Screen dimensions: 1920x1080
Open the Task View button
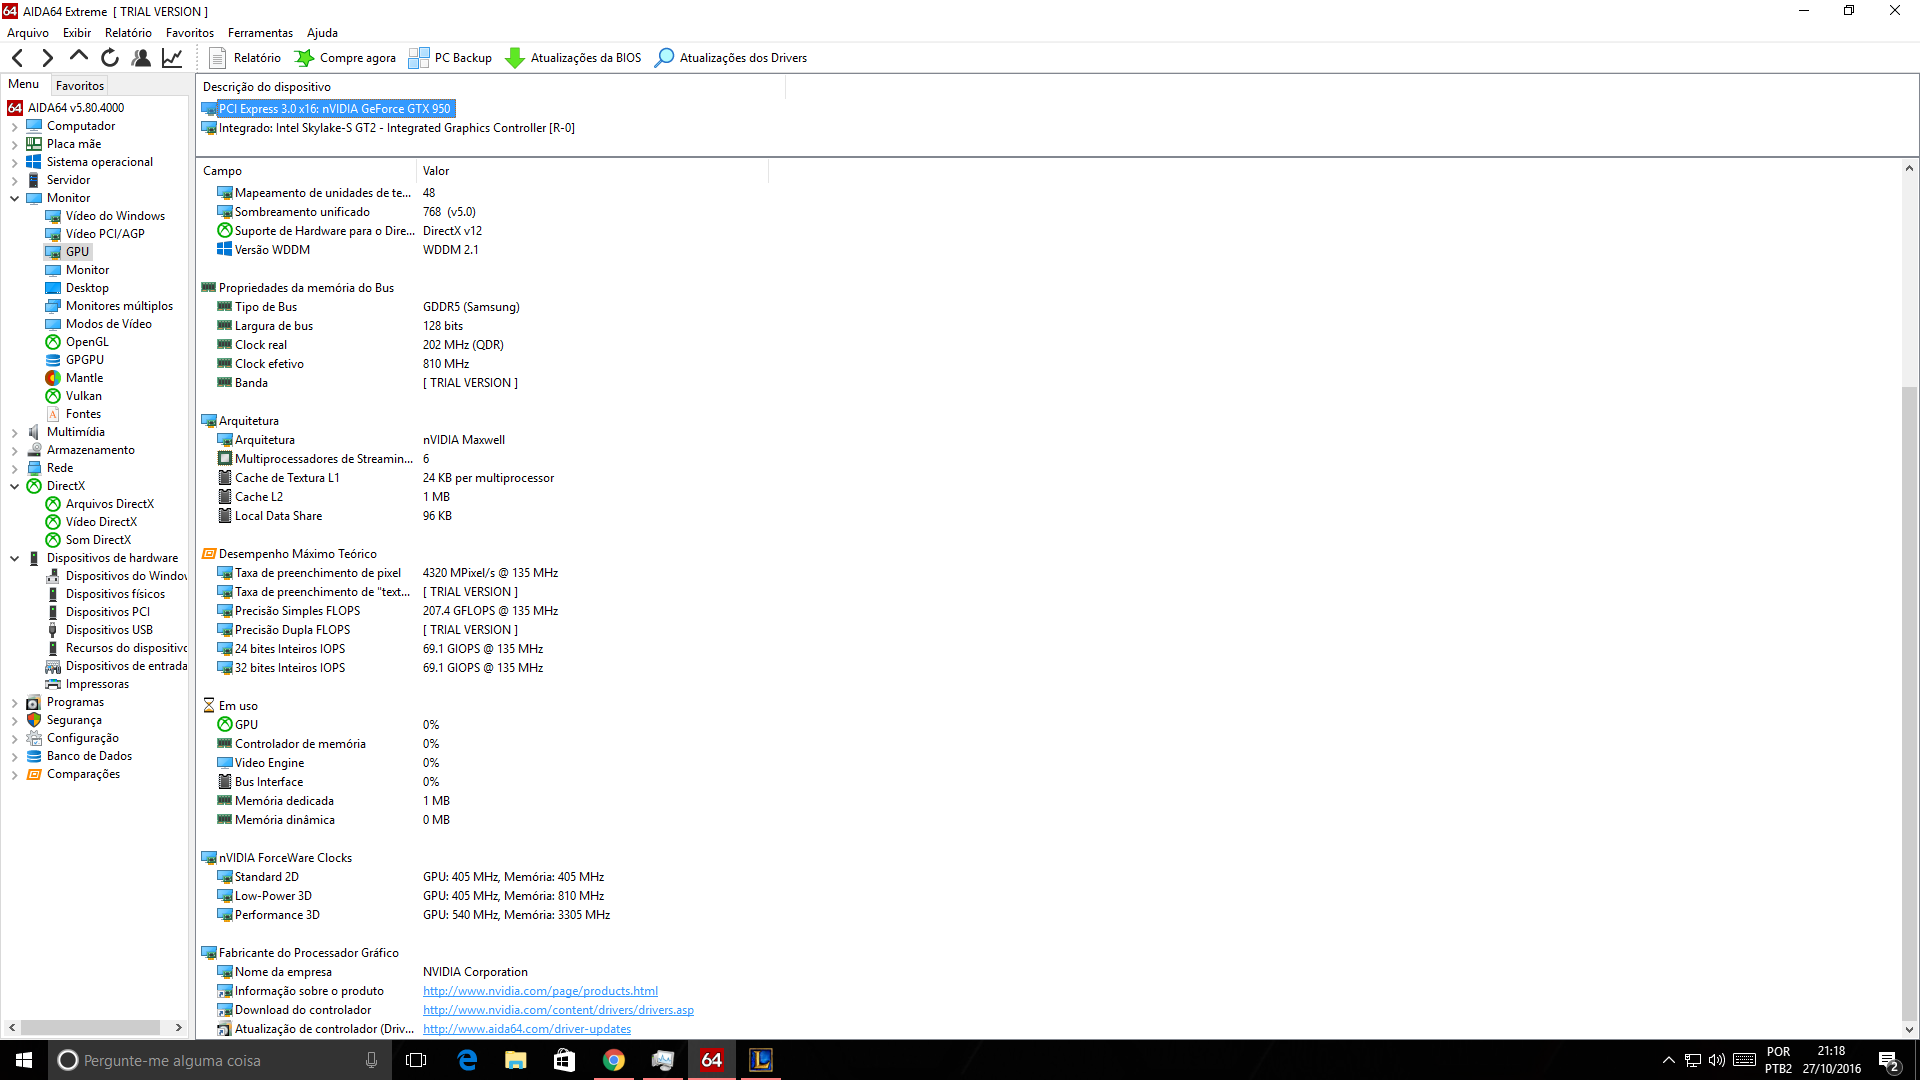click(416, 1060)
